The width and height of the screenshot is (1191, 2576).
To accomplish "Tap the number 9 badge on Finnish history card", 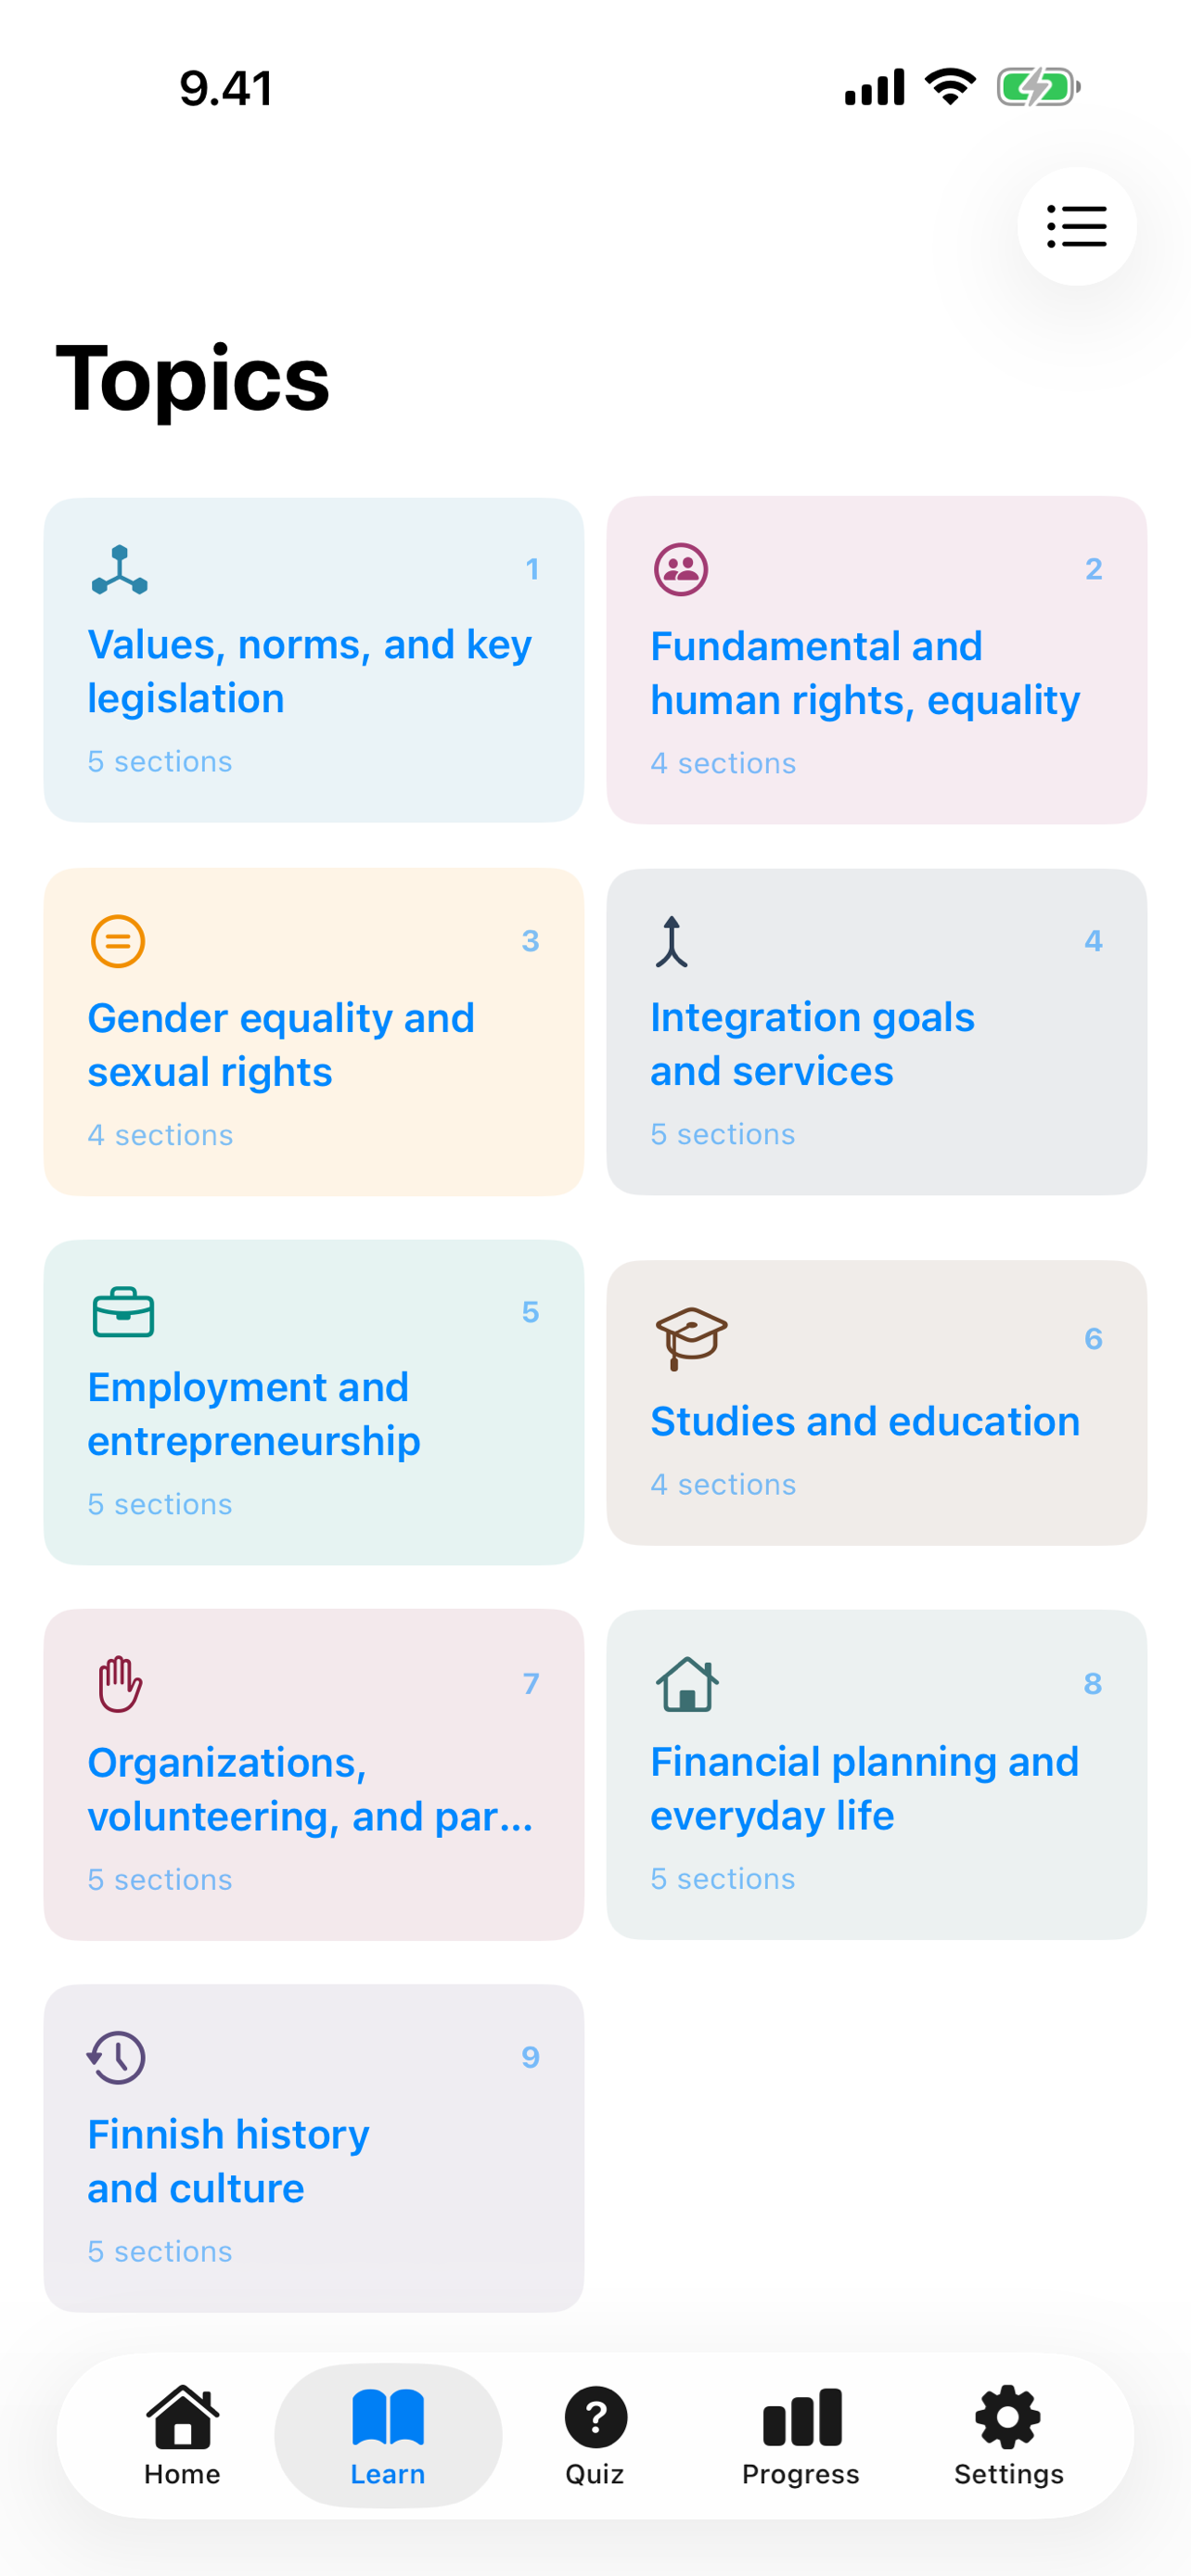I will [531, 2057].
